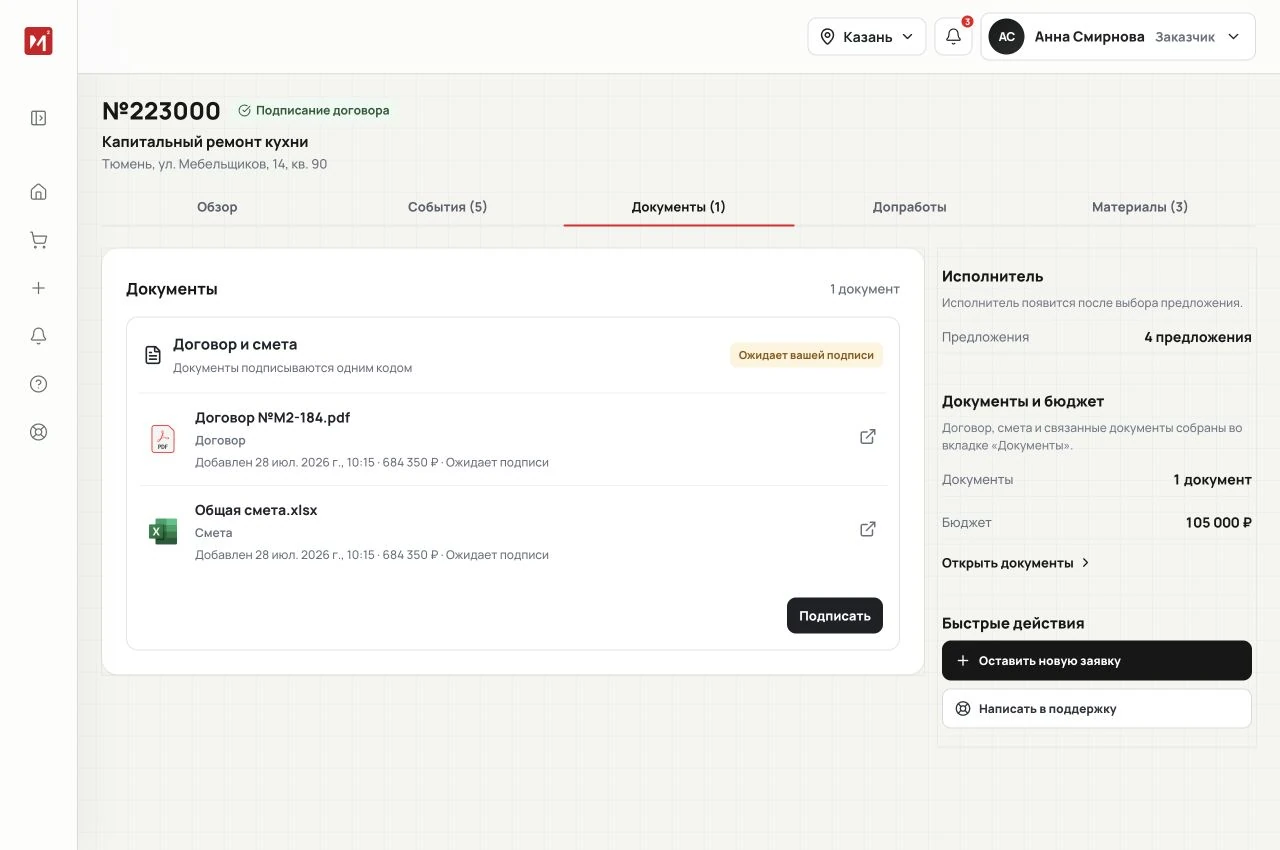
Task: Click the order number №223000
Action: 161,111
